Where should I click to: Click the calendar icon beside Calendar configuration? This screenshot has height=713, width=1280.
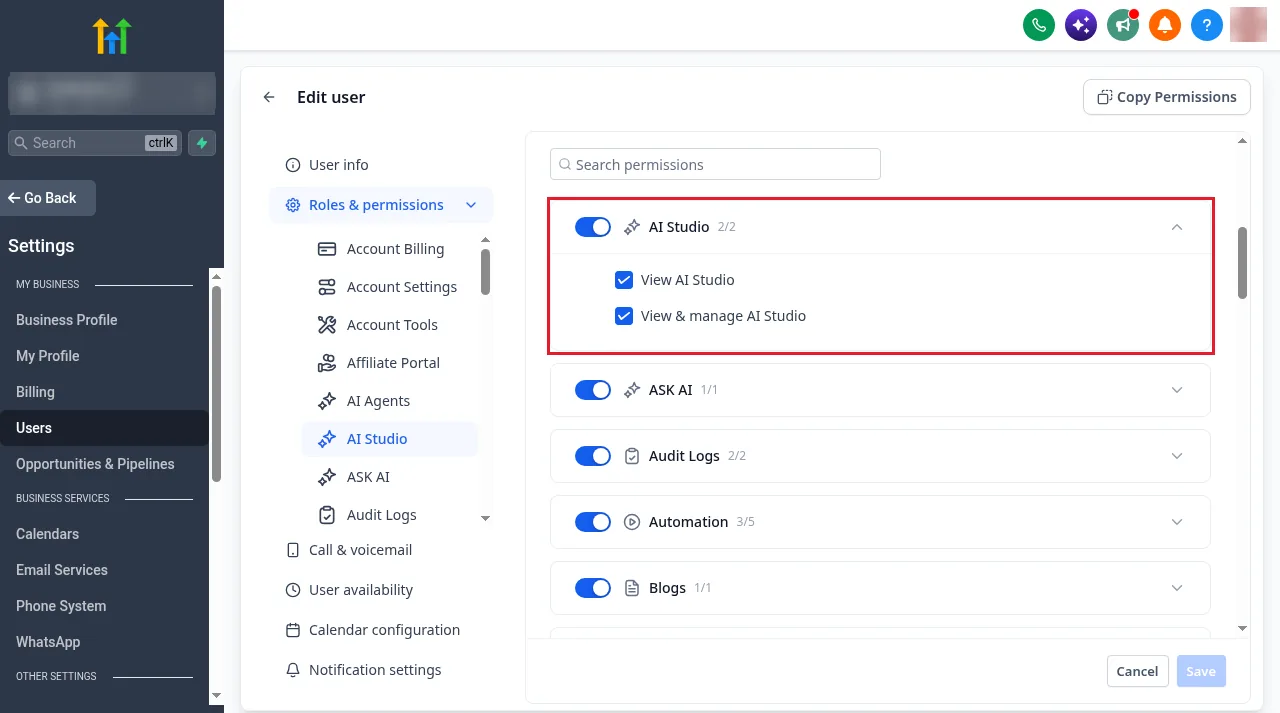293,630
